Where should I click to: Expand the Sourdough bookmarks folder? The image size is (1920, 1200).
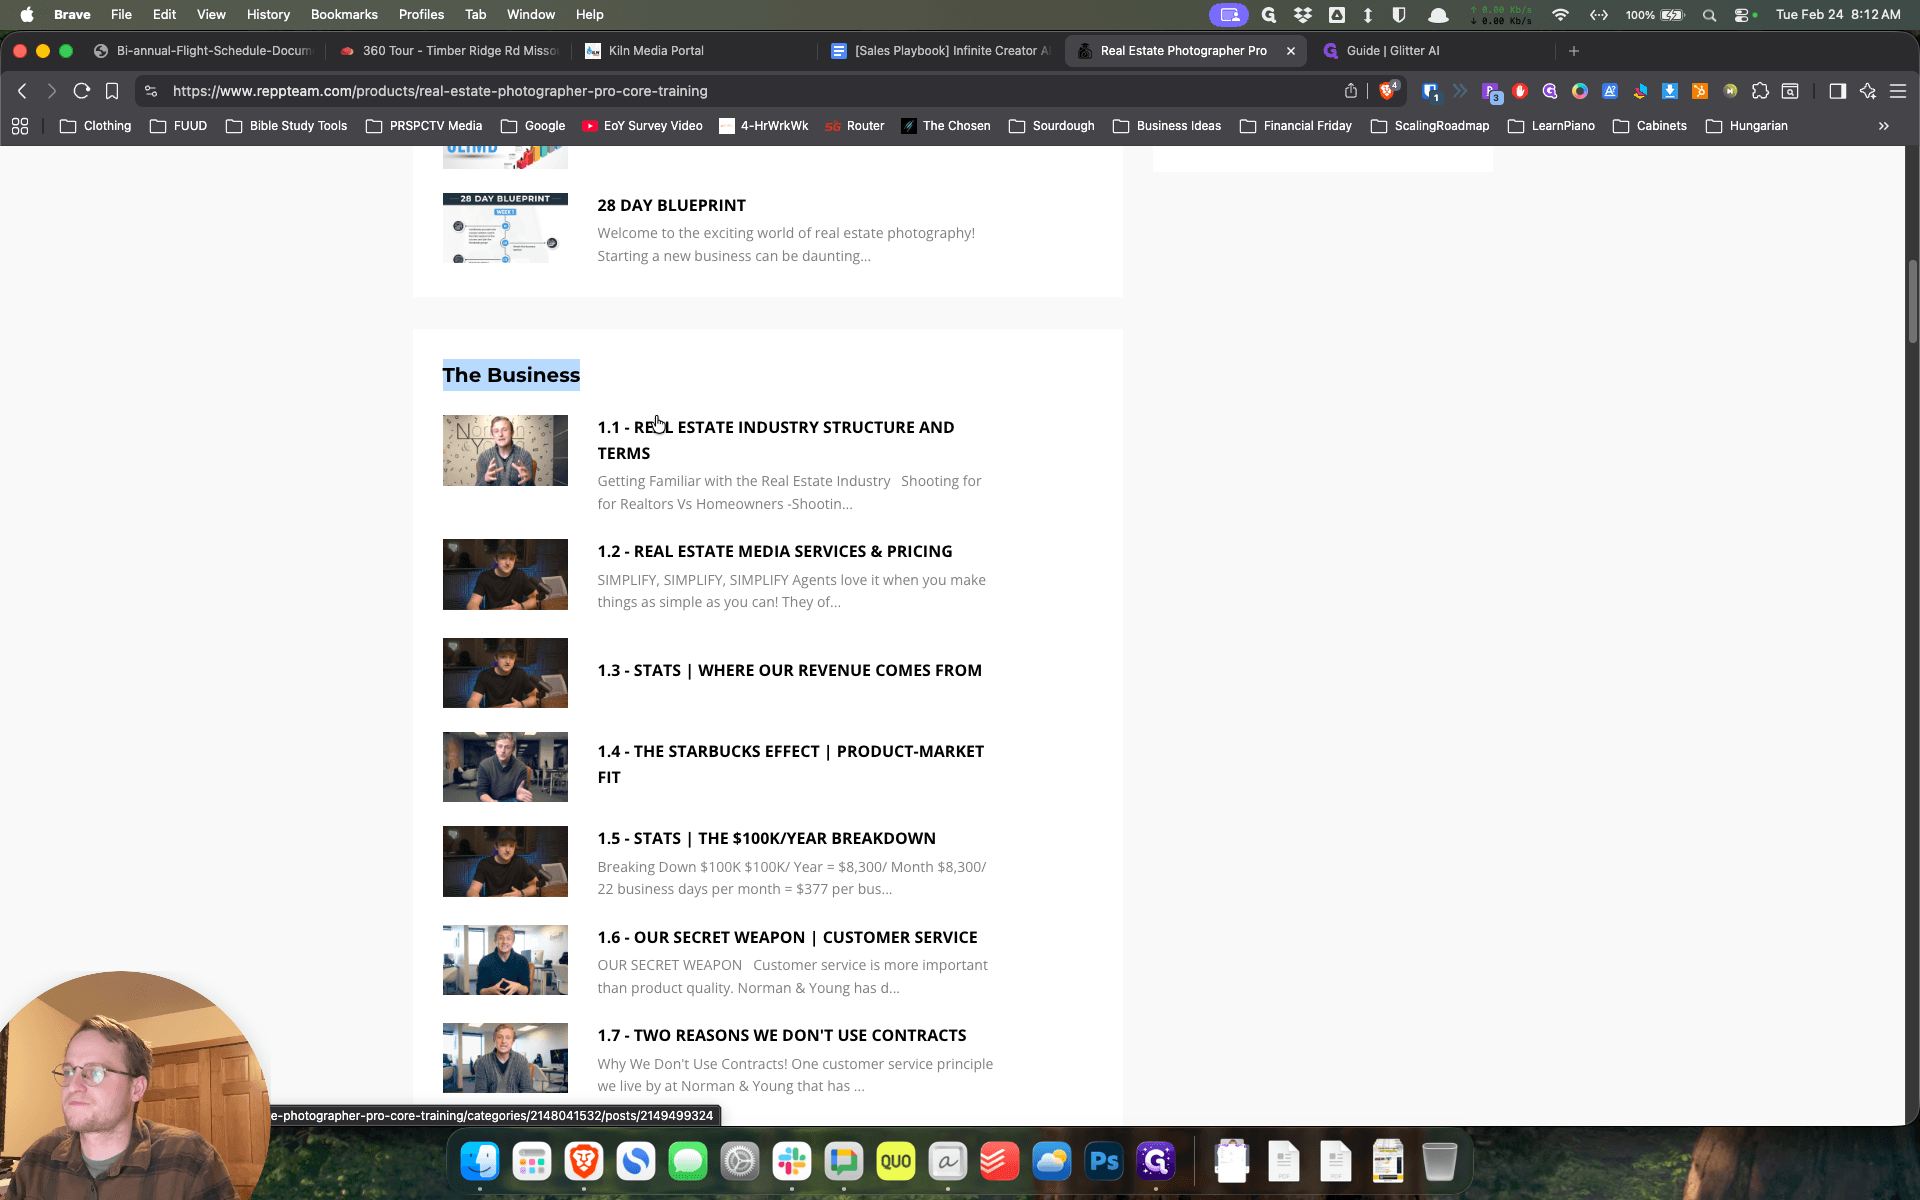[1052, 126]
